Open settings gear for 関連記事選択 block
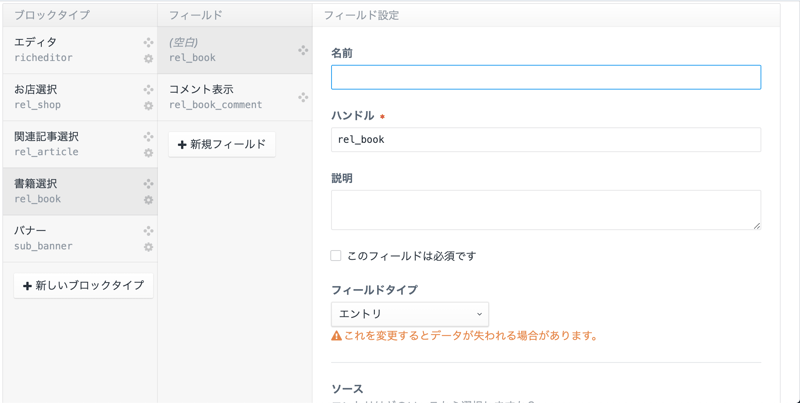The image size is (800, 403). pos(148,153)
